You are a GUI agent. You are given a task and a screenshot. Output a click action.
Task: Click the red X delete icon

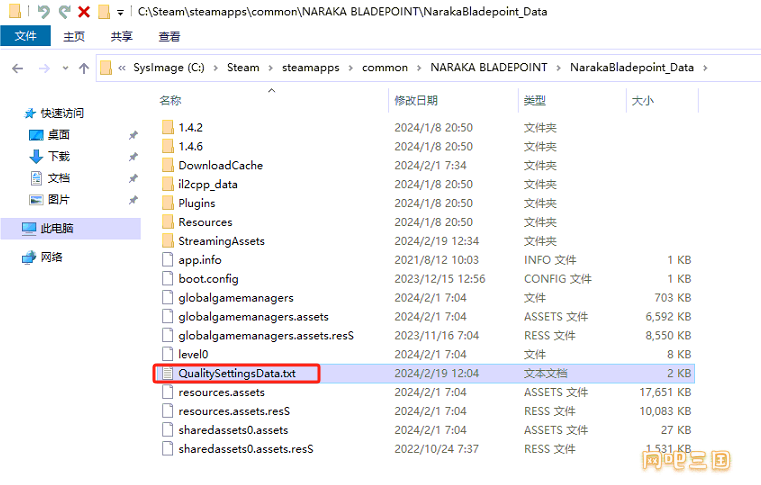(x=84, y=12)
